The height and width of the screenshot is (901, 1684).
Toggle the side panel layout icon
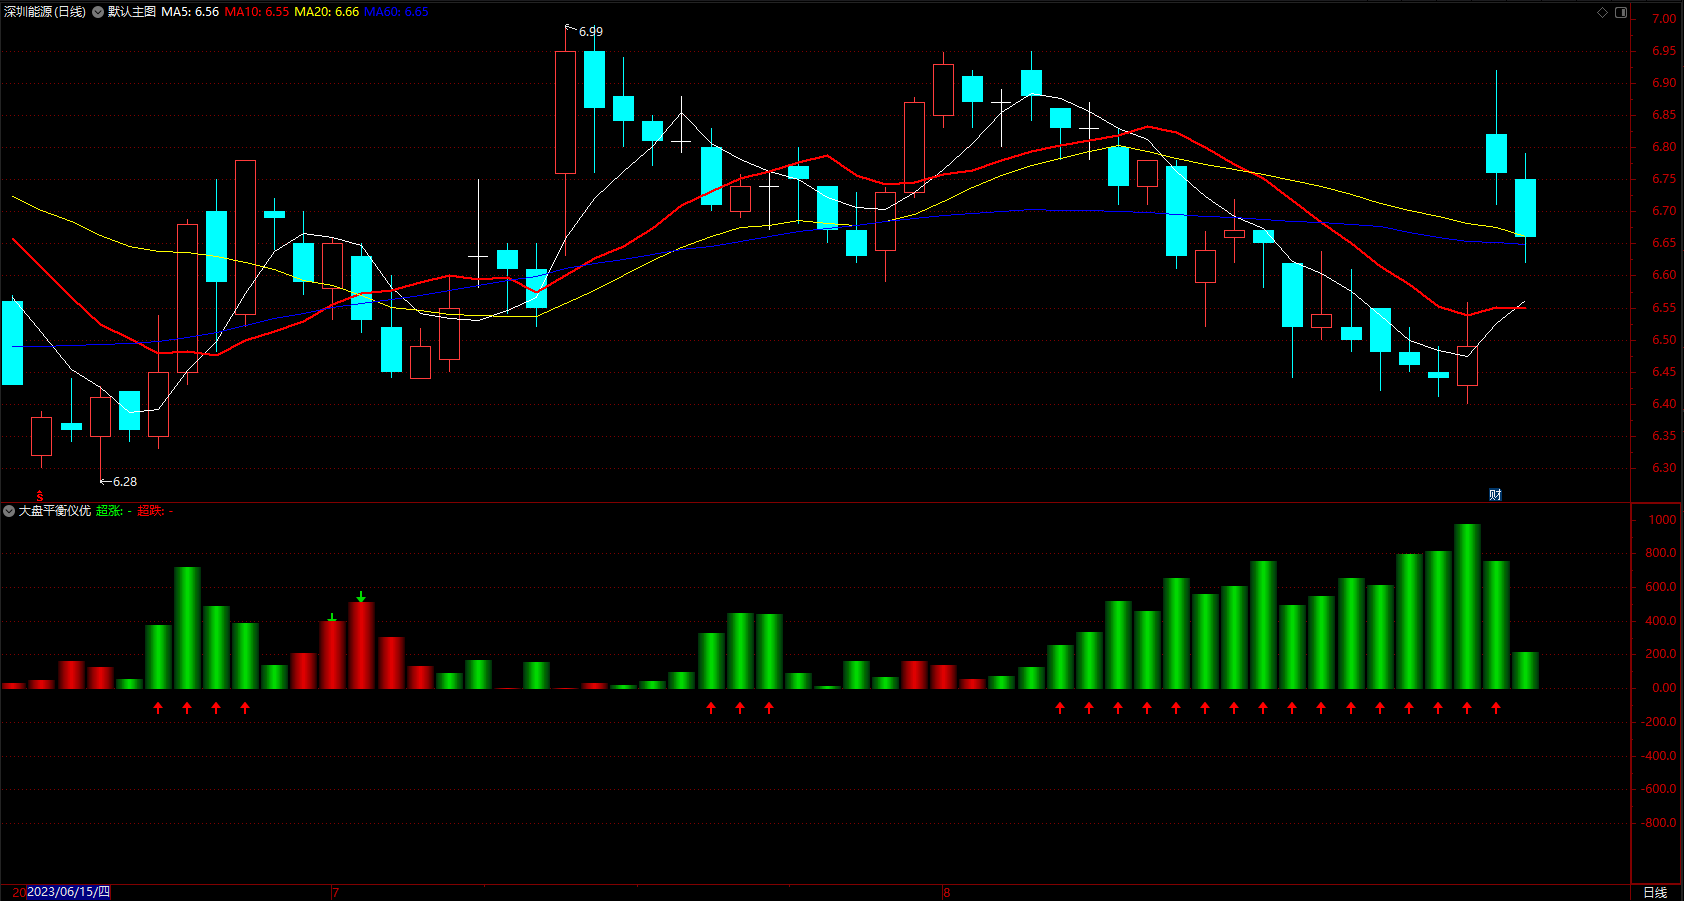(x=1621, y=12)
